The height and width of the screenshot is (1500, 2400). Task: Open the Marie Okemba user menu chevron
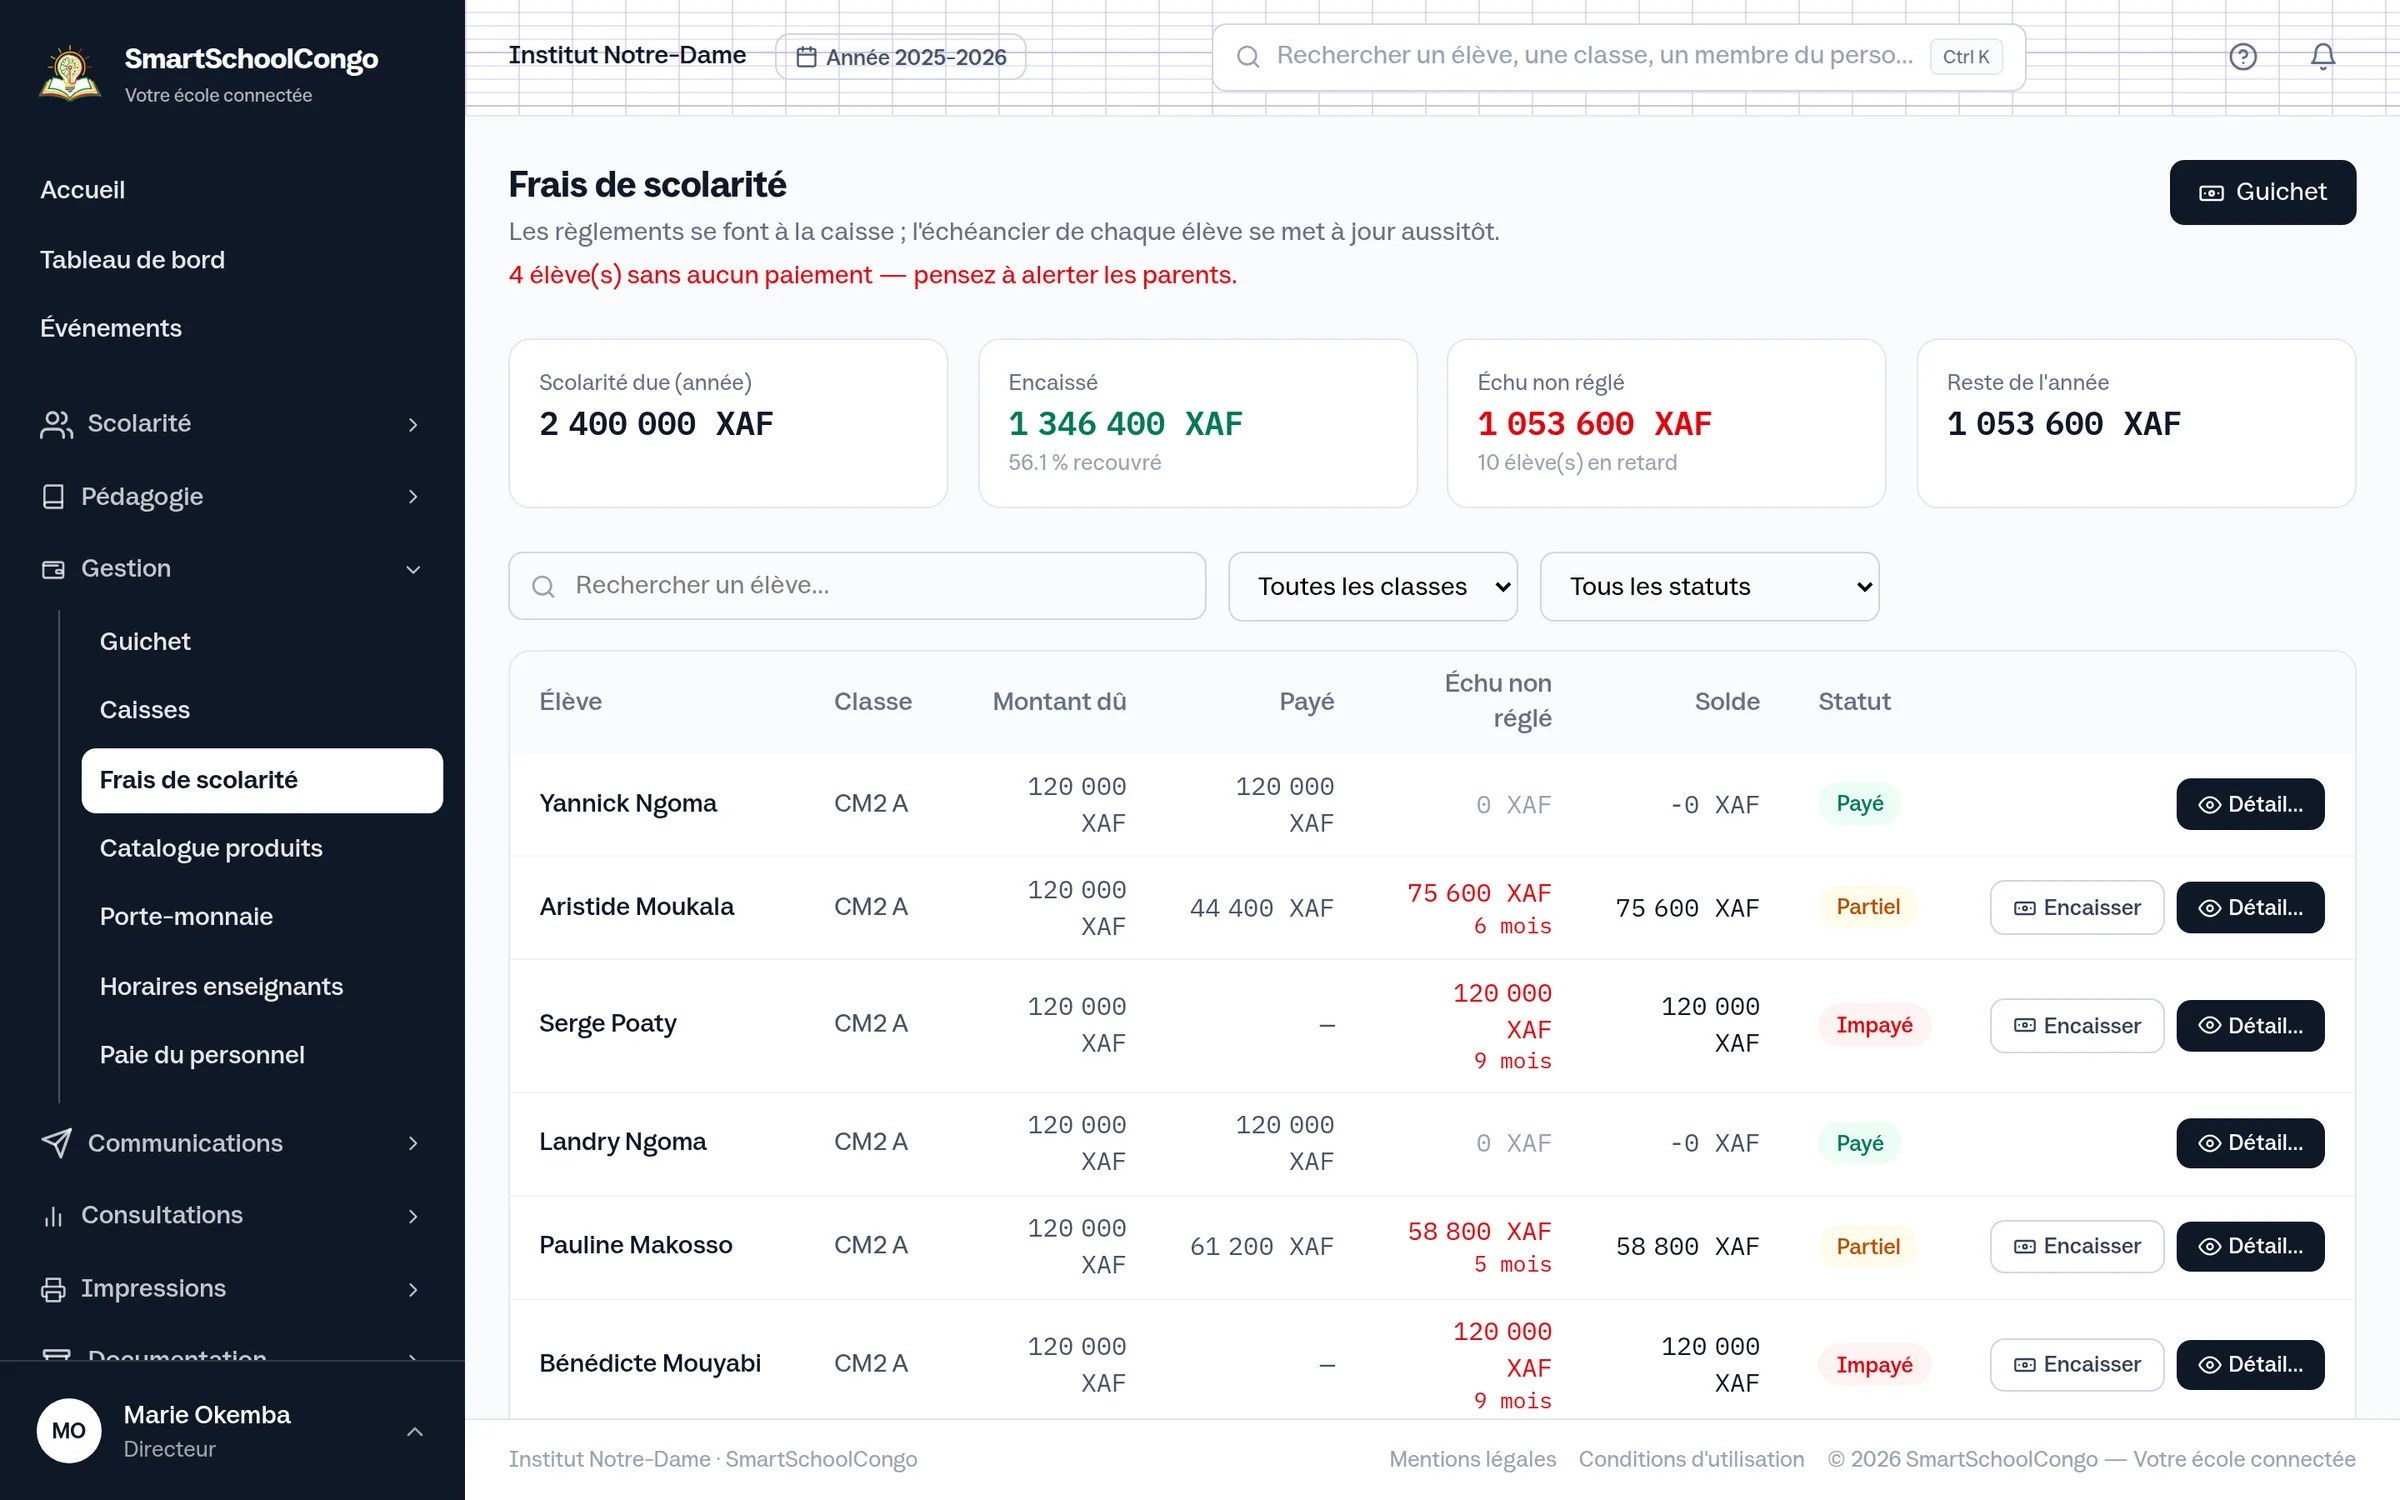click(415, 1432)
